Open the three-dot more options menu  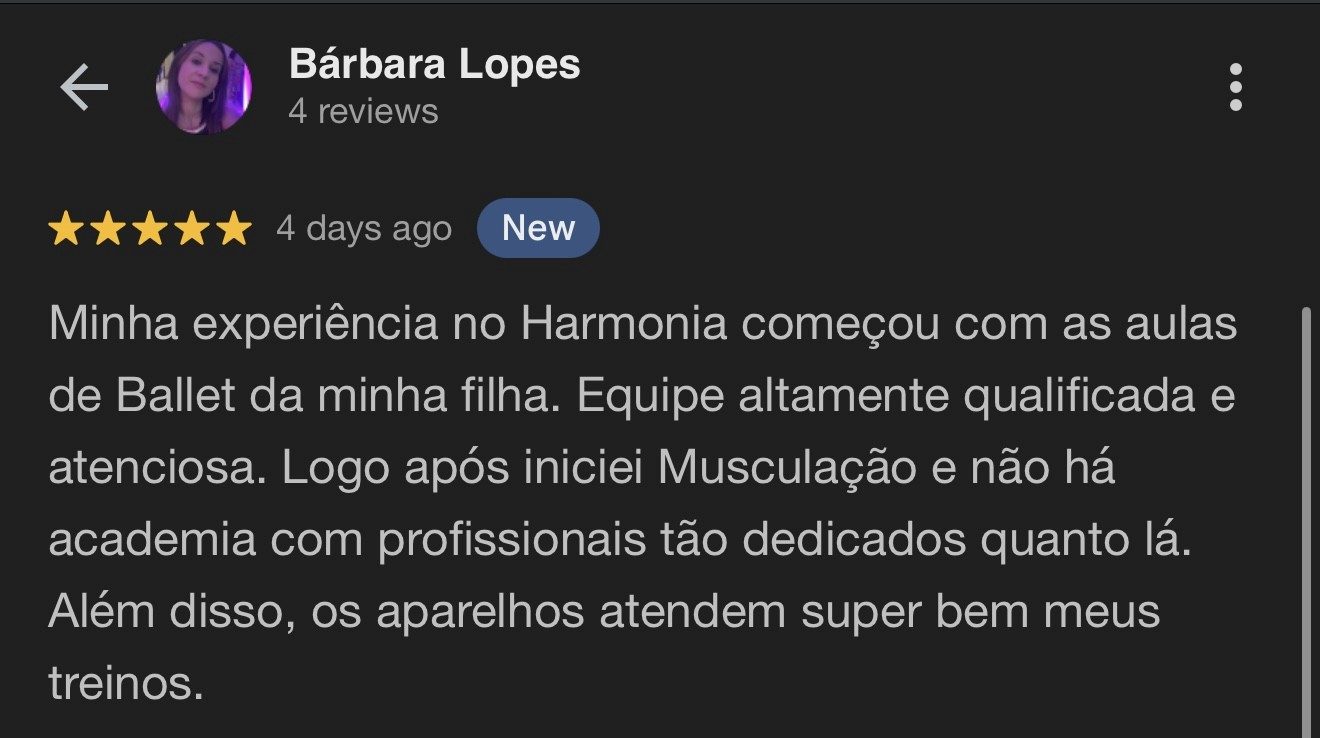[x=1236, y=87]
